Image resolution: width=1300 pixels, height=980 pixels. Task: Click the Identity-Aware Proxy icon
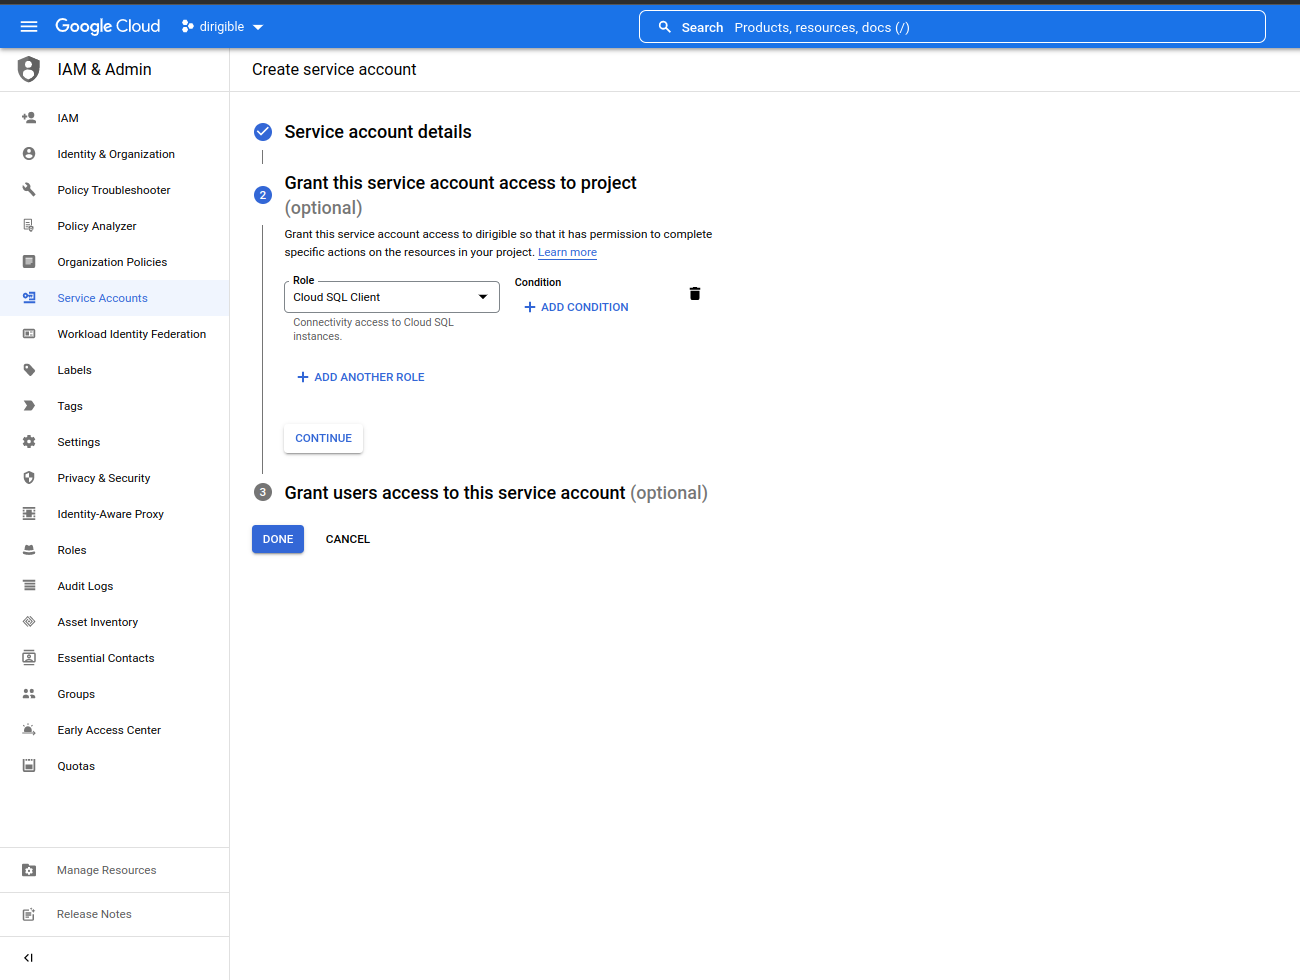pos(29,514)
